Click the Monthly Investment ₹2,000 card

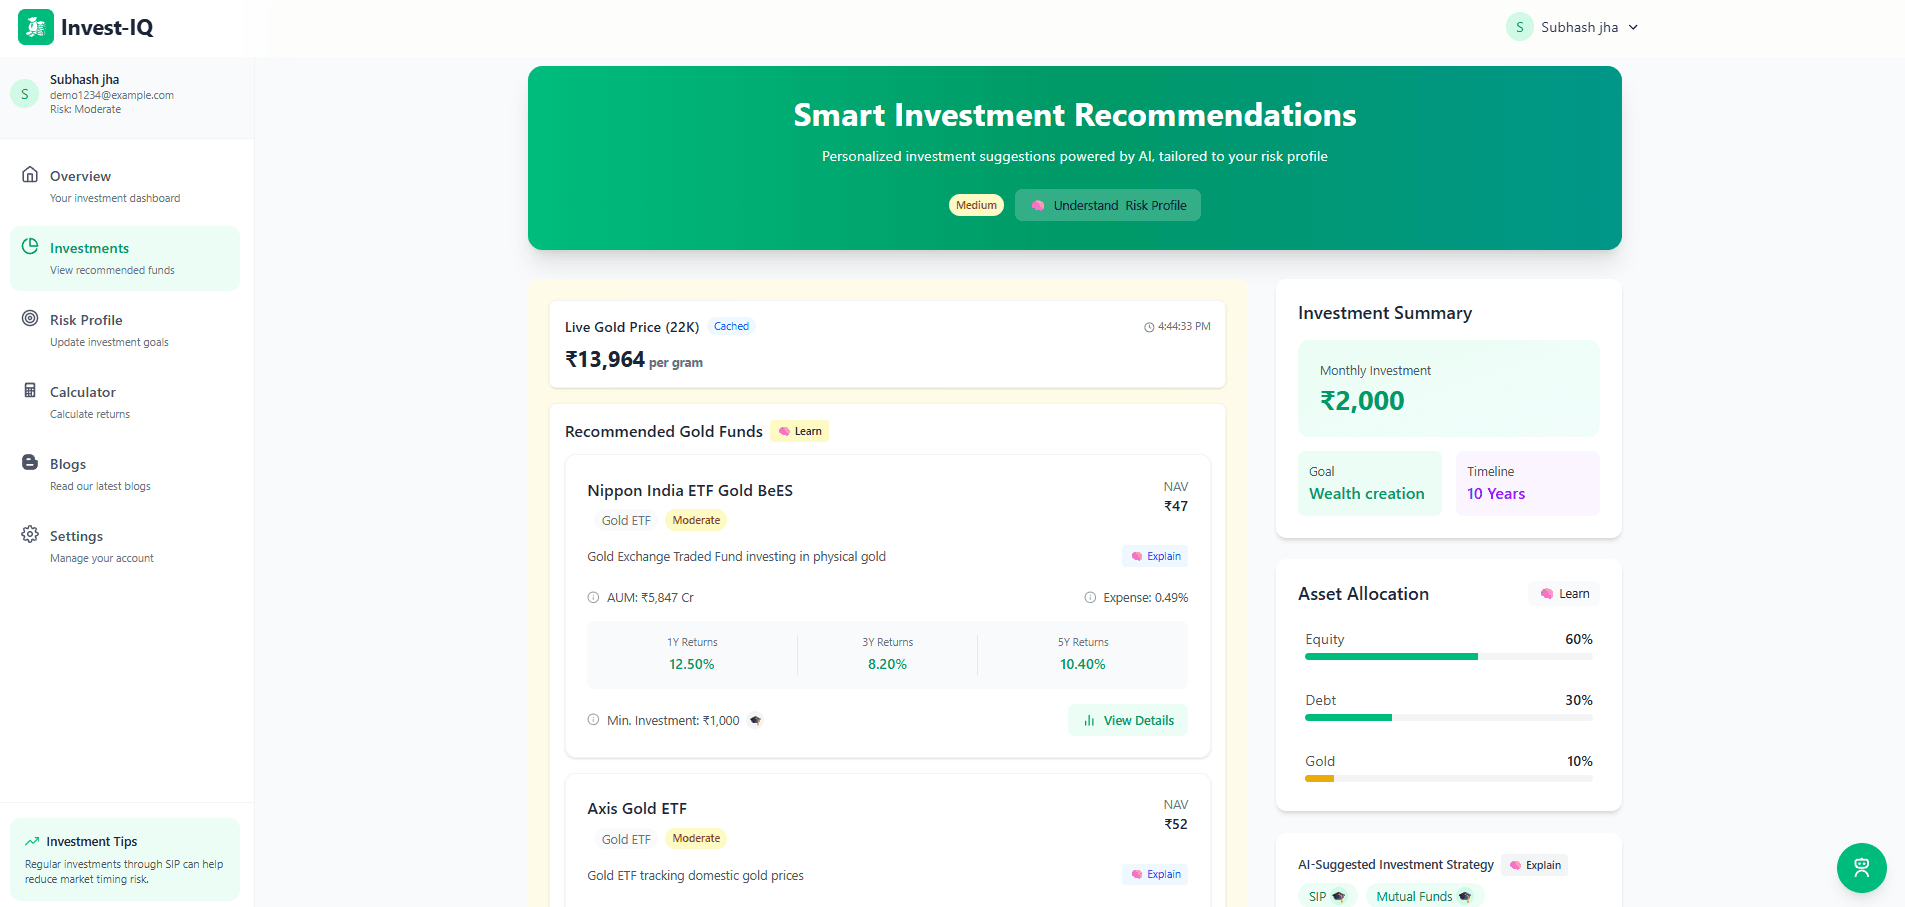pos(1449,388)
